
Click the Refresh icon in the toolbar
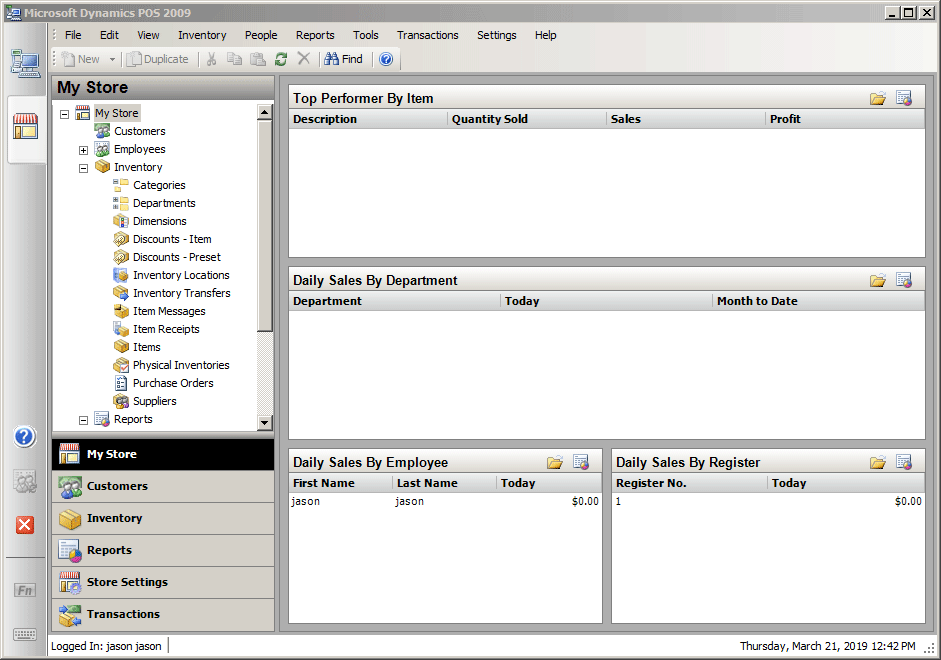tap(281, 59)
